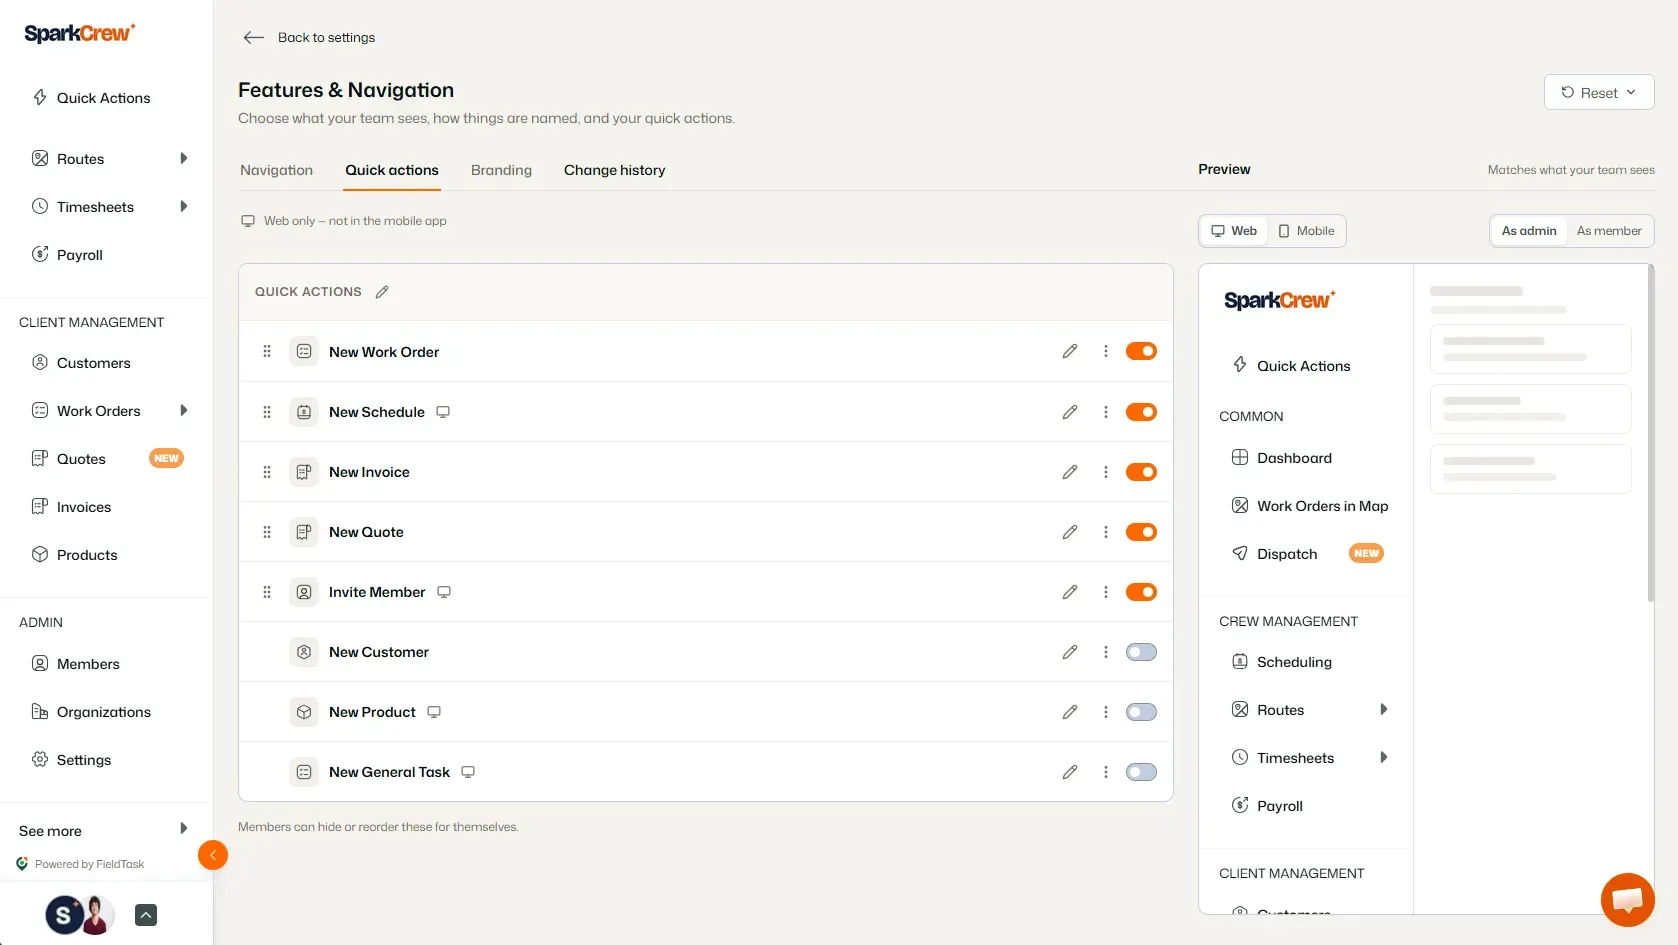Turn on the New Product toggle
The height and width of the screenshot is (945, 1678).
click(1141, 712)
